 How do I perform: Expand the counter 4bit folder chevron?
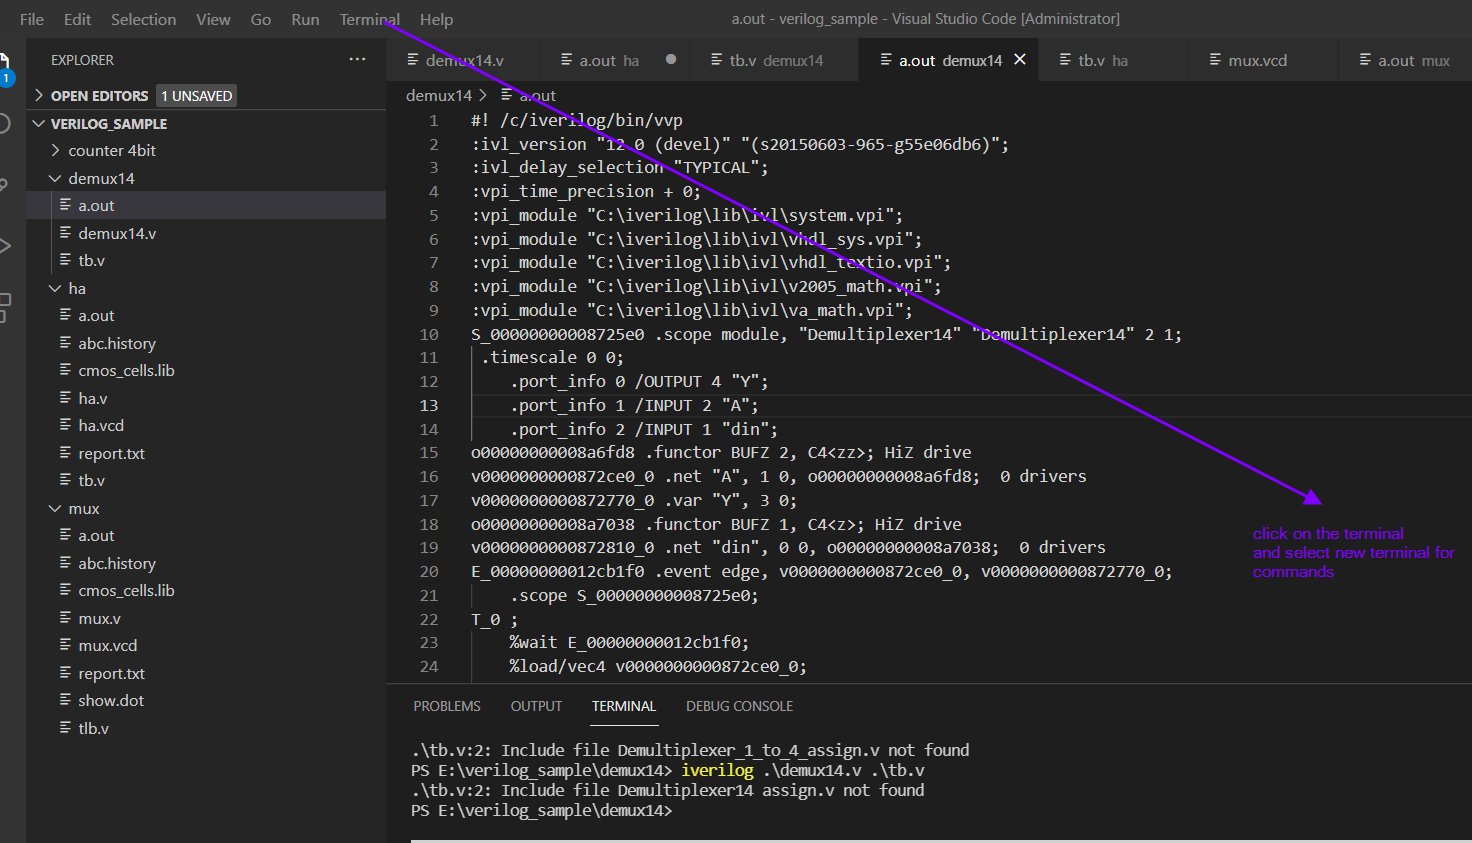coord(56,151)
